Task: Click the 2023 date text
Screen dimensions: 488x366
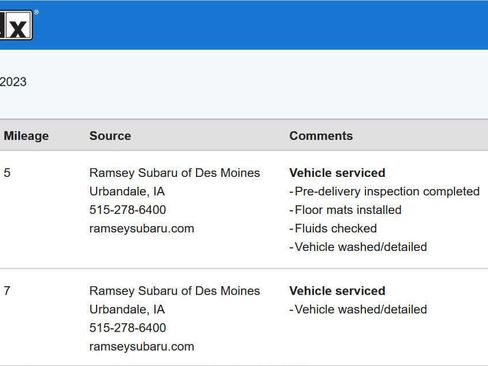Action: coord(13,82)
